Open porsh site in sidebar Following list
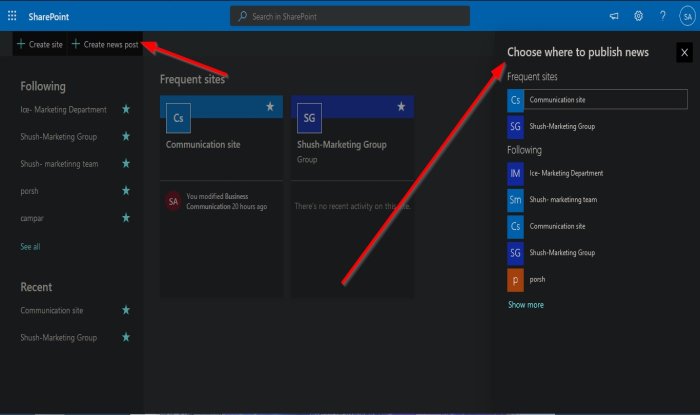Image resolution: width=700 pixels, height=415 pixels. point(29,191)
